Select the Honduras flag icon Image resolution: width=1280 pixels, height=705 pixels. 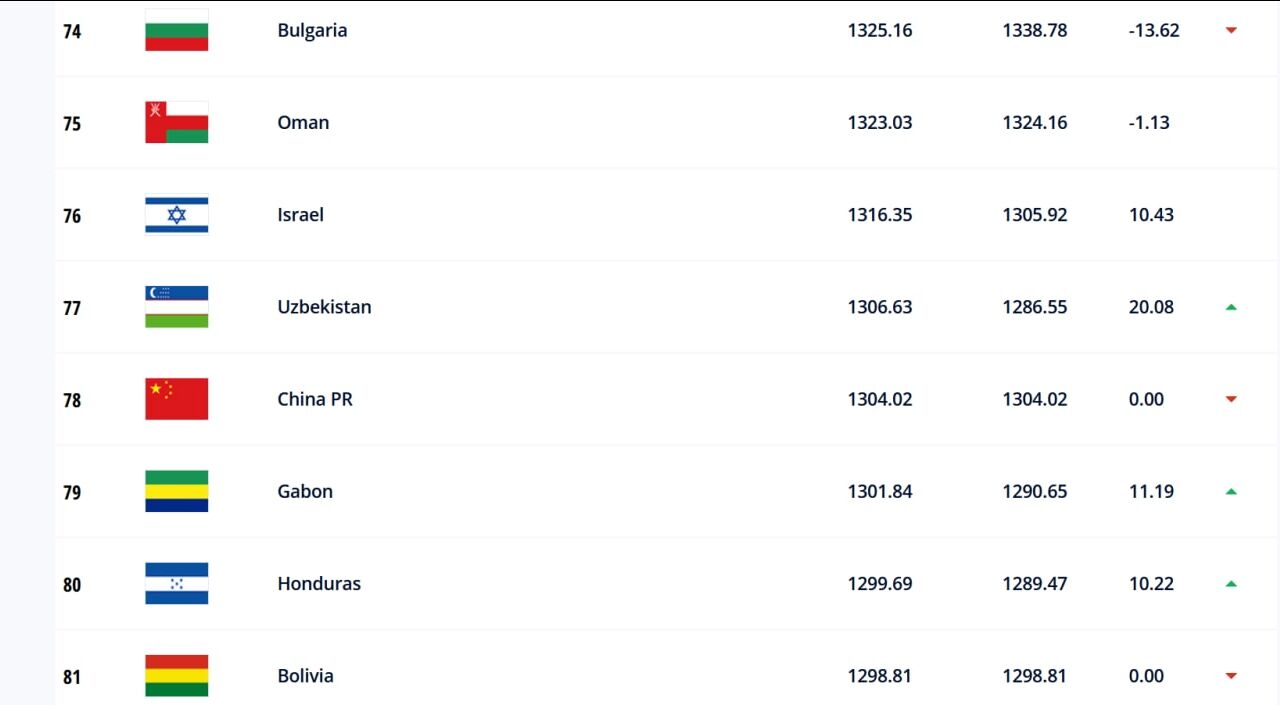(x=176, y=583)
